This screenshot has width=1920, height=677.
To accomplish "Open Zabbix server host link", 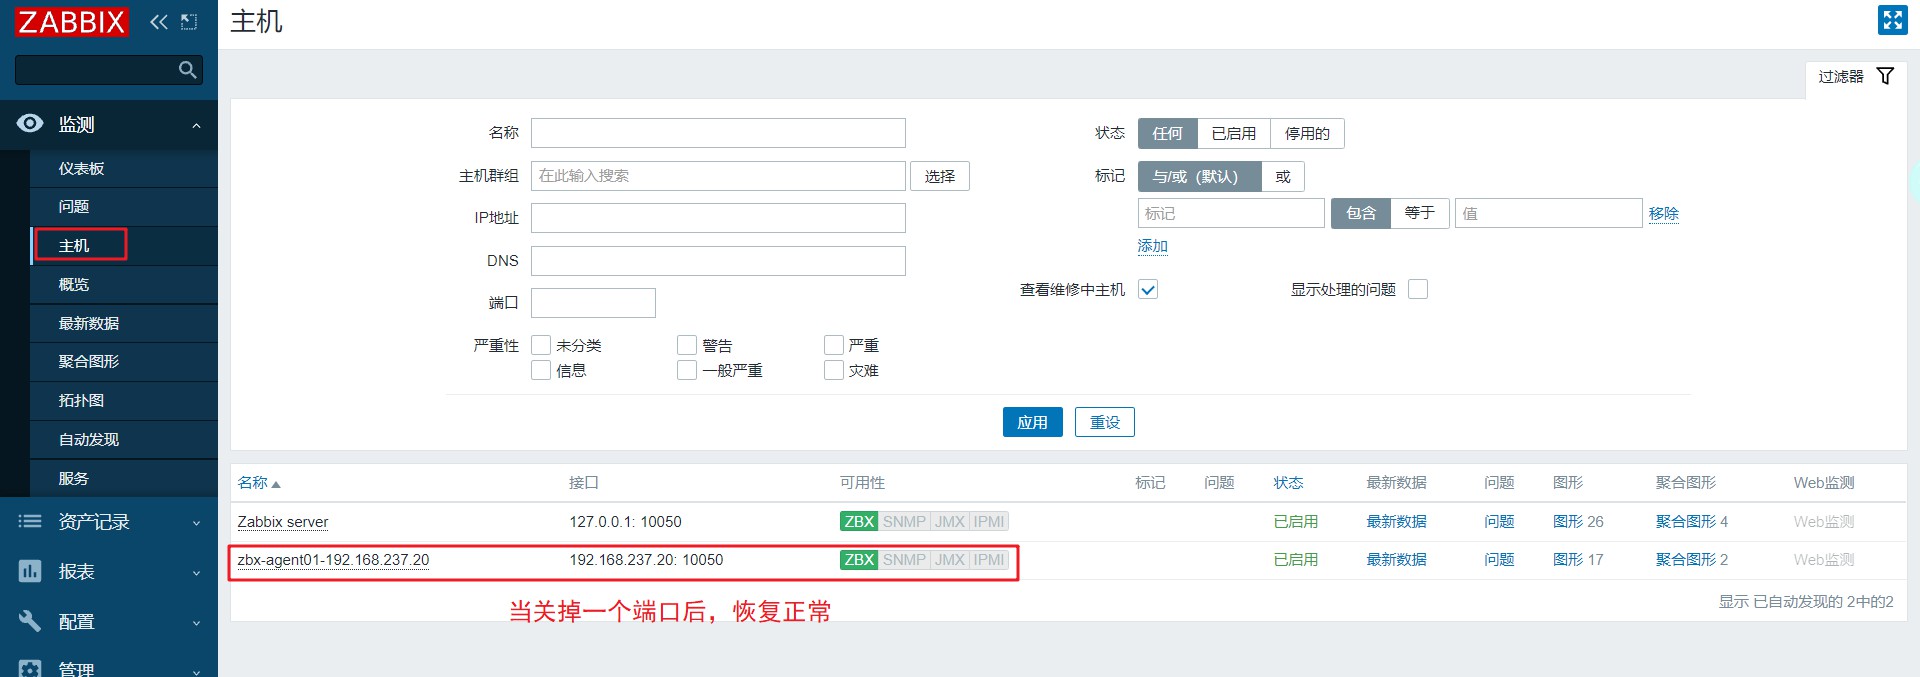I will (x=282, y=522).
